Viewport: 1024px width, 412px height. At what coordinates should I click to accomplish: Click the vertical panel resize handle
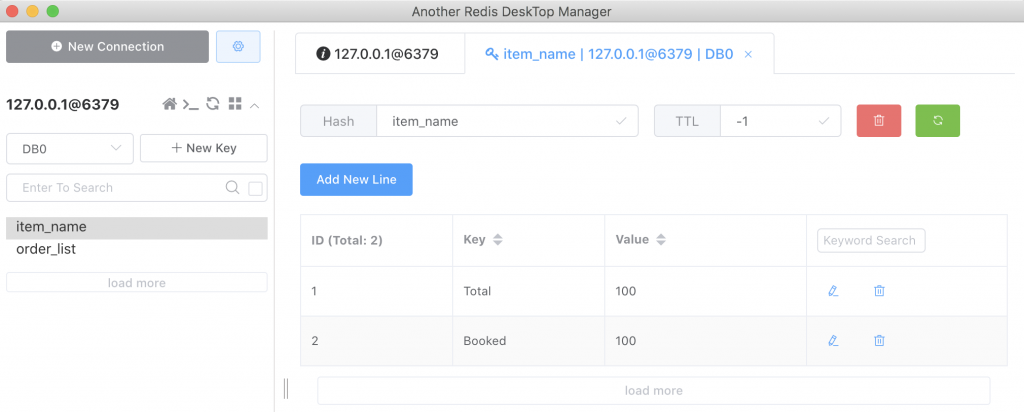[x=286, y=388]
